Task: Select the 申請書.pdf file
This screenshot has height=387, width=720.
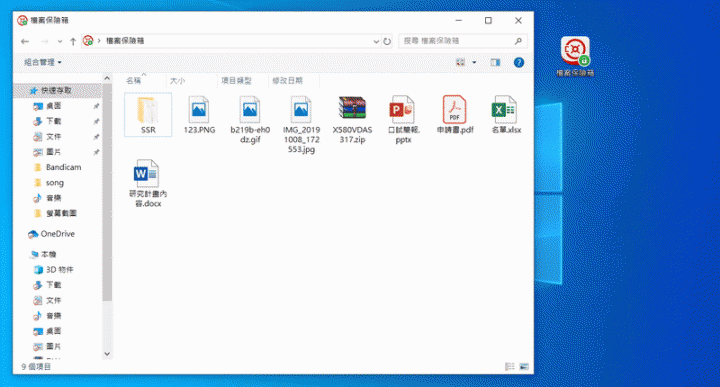Action: [x=455, y=115]
